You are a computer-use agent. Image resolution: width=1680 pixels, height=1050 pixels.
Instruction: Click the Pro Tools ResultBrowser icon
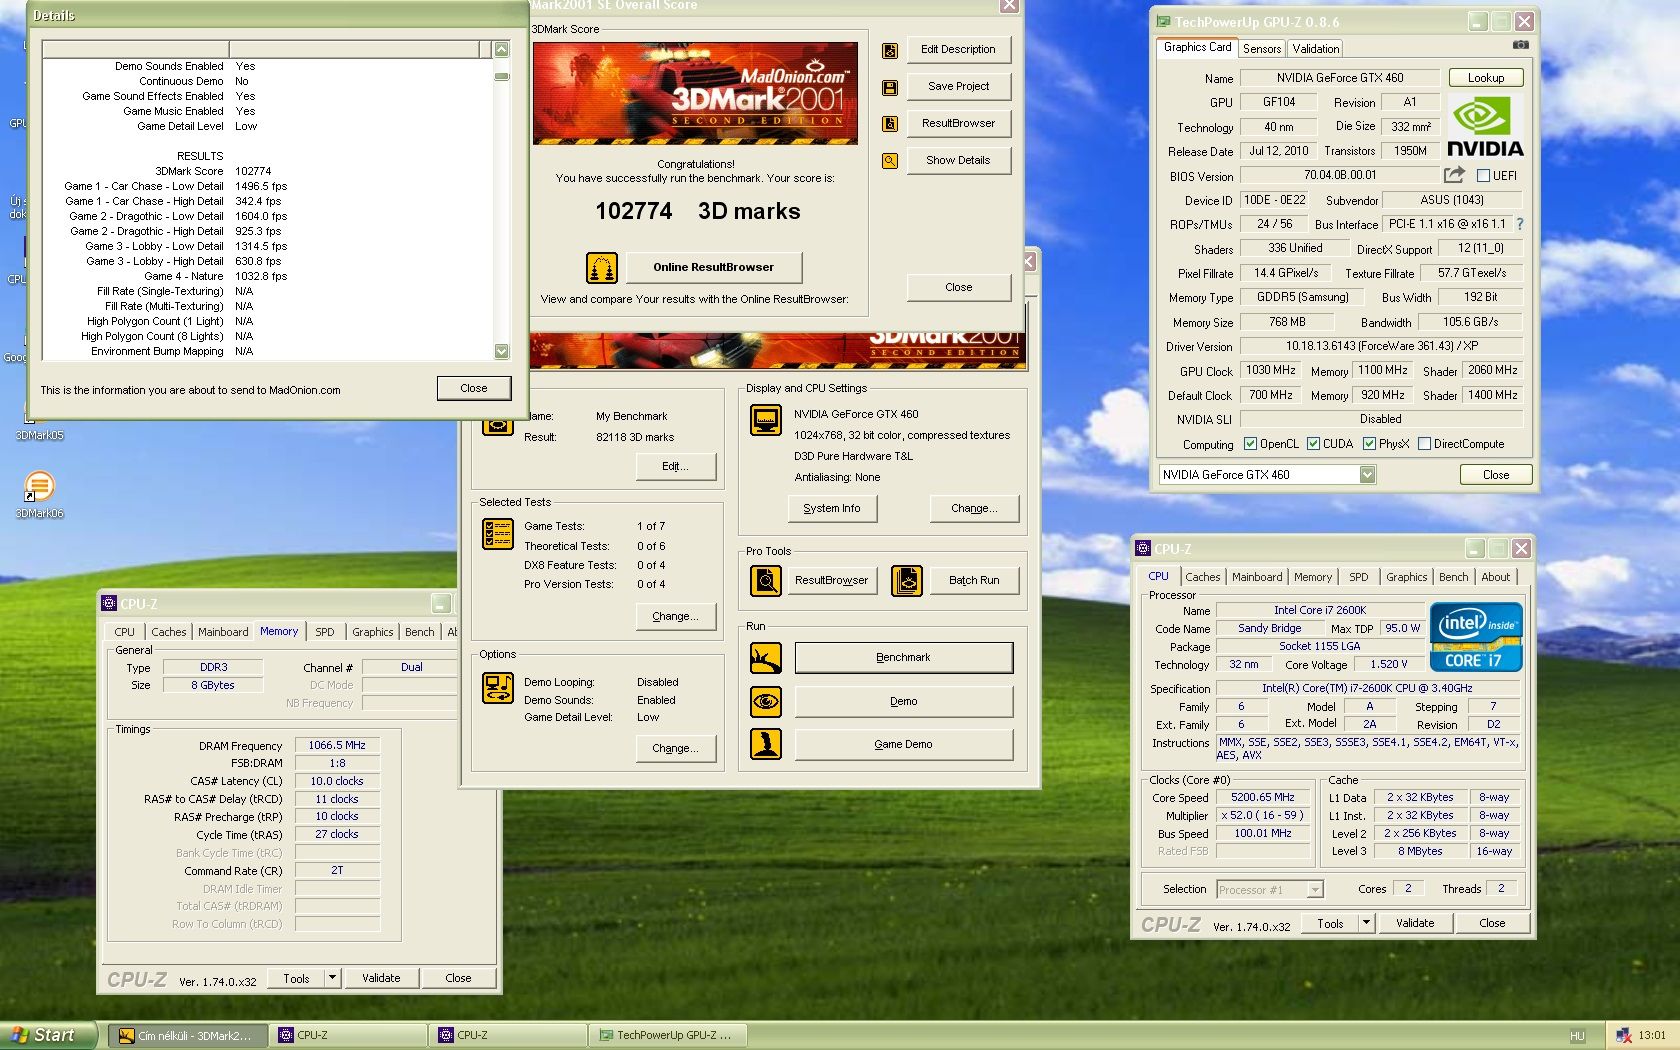766,580
